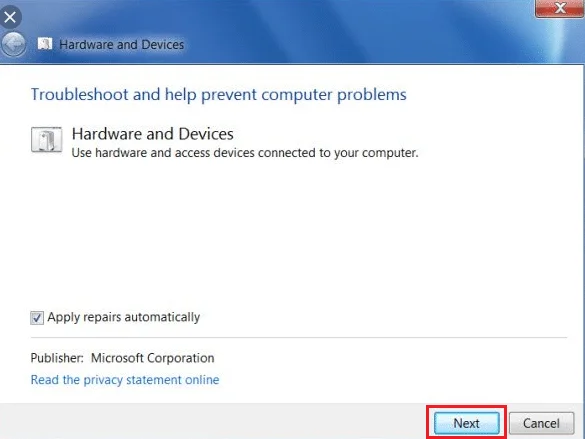Dismiss the overlay using the round X icon
The height and width of the screenshot is (439, 585).
click(x=10, y=17)
